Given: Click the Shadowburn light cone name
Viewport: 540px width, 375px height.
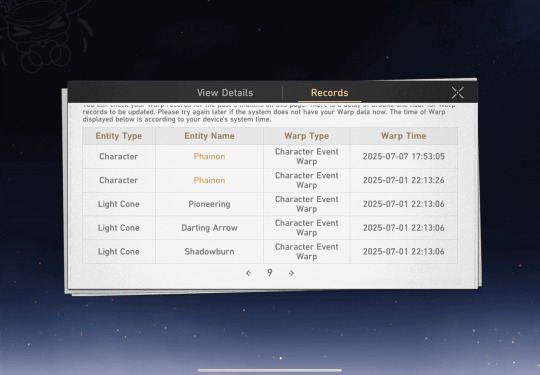Looking at the screenshot, I should (x=209, y=251).
